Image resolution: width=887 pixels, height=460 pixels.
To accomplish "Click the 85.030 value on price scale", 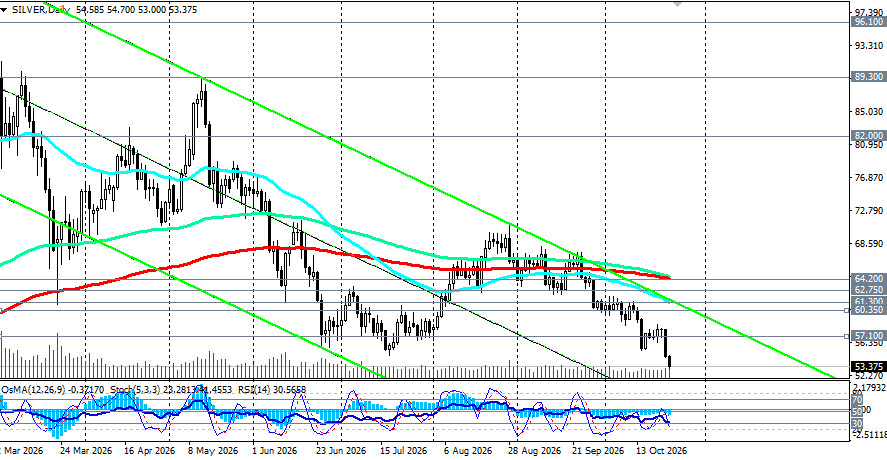I will pyautogui.click(x=868, y=111).
